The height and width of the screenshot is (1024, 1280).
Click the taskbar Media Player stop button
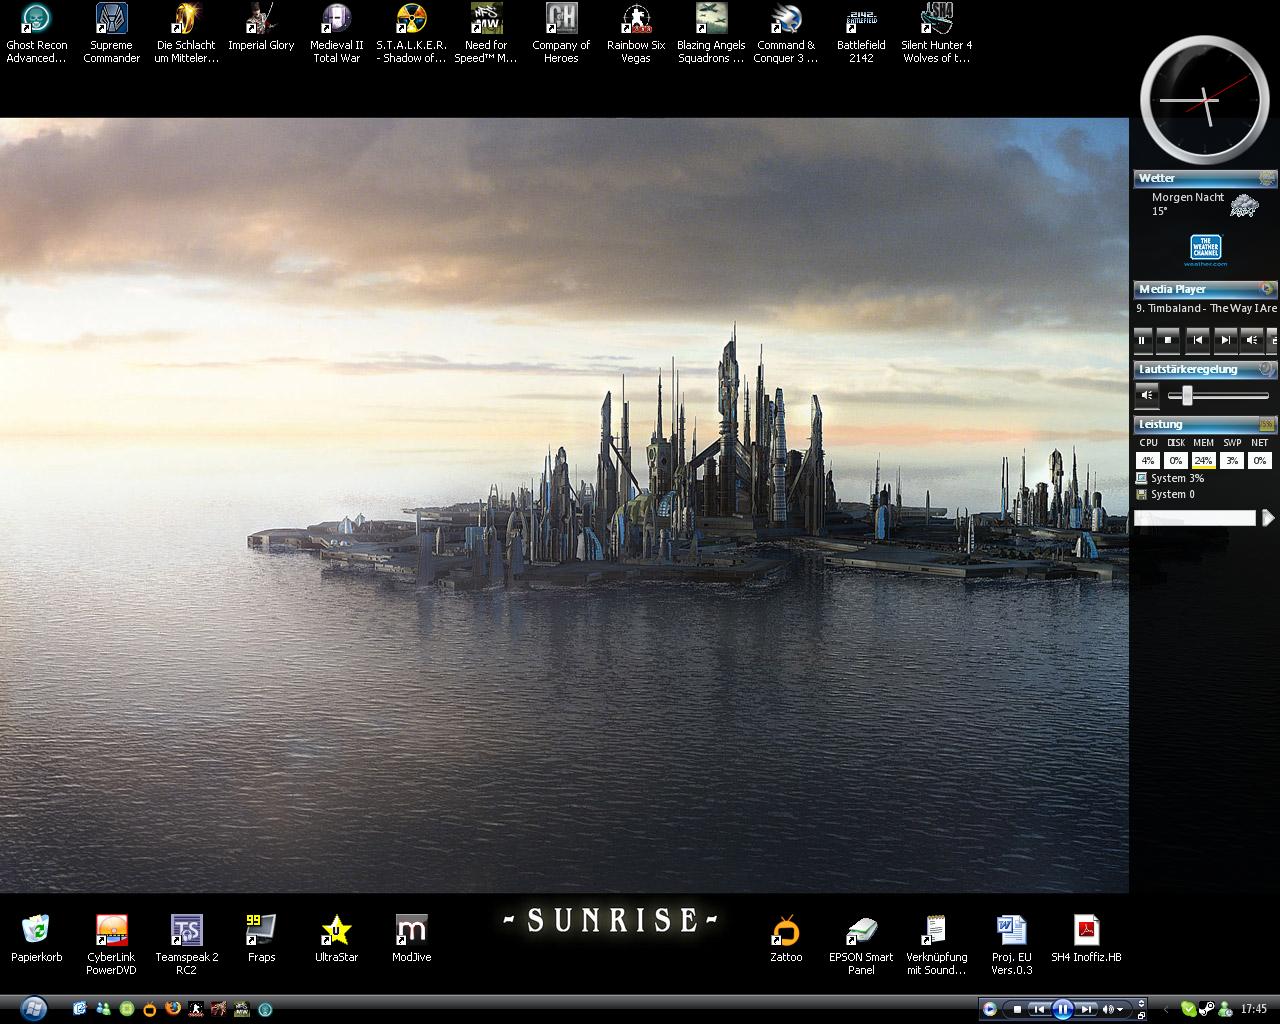point(1017,1010)
